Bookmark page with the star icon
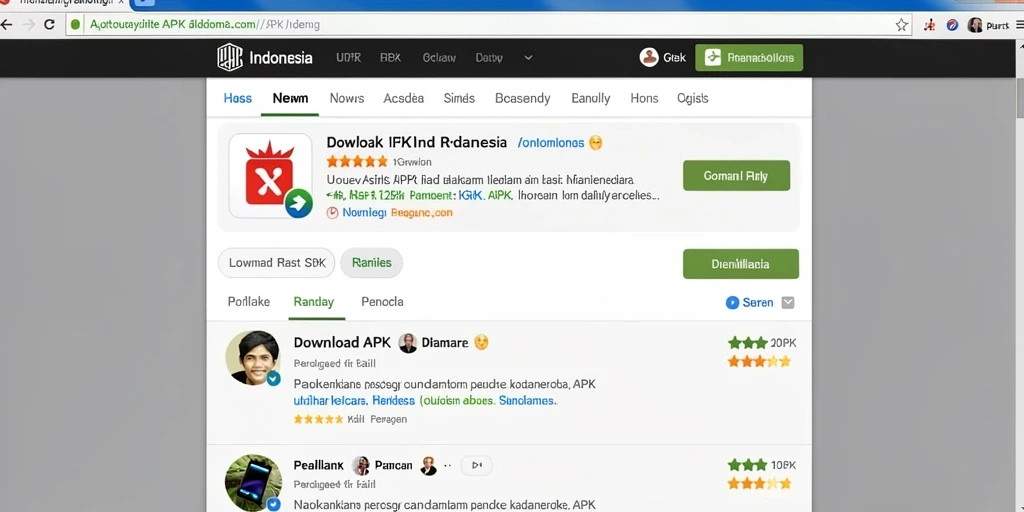1024x512 pixels. [x=902, y=25]
